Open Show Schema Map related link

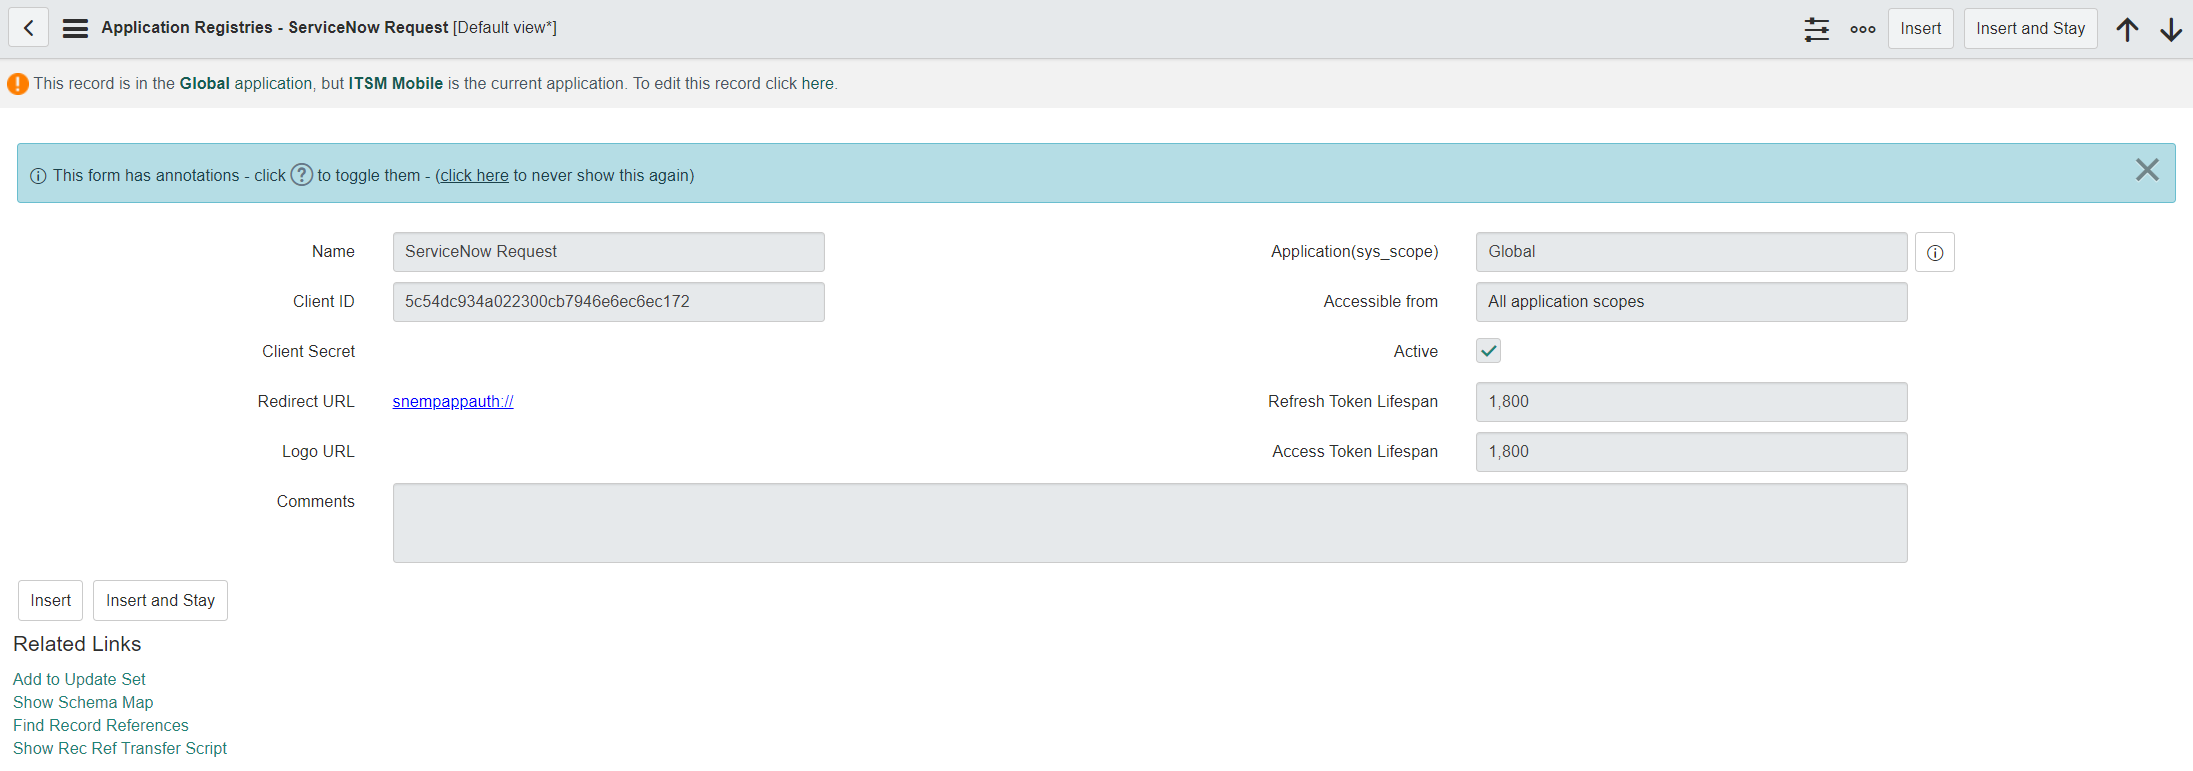[83, 703]
